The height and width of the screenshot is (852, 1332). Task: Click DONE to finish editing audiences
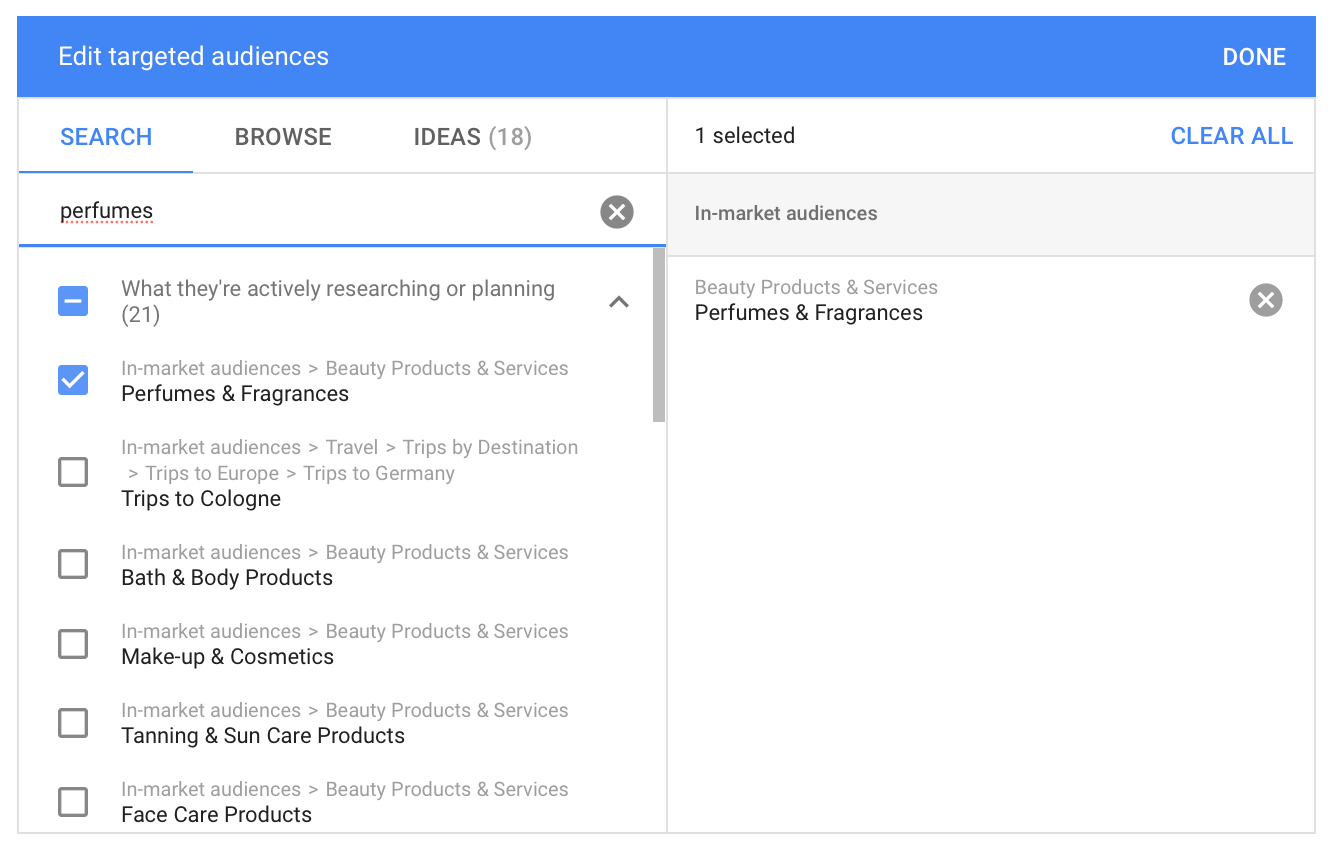pyautogui.click(x=1254, y=57)
